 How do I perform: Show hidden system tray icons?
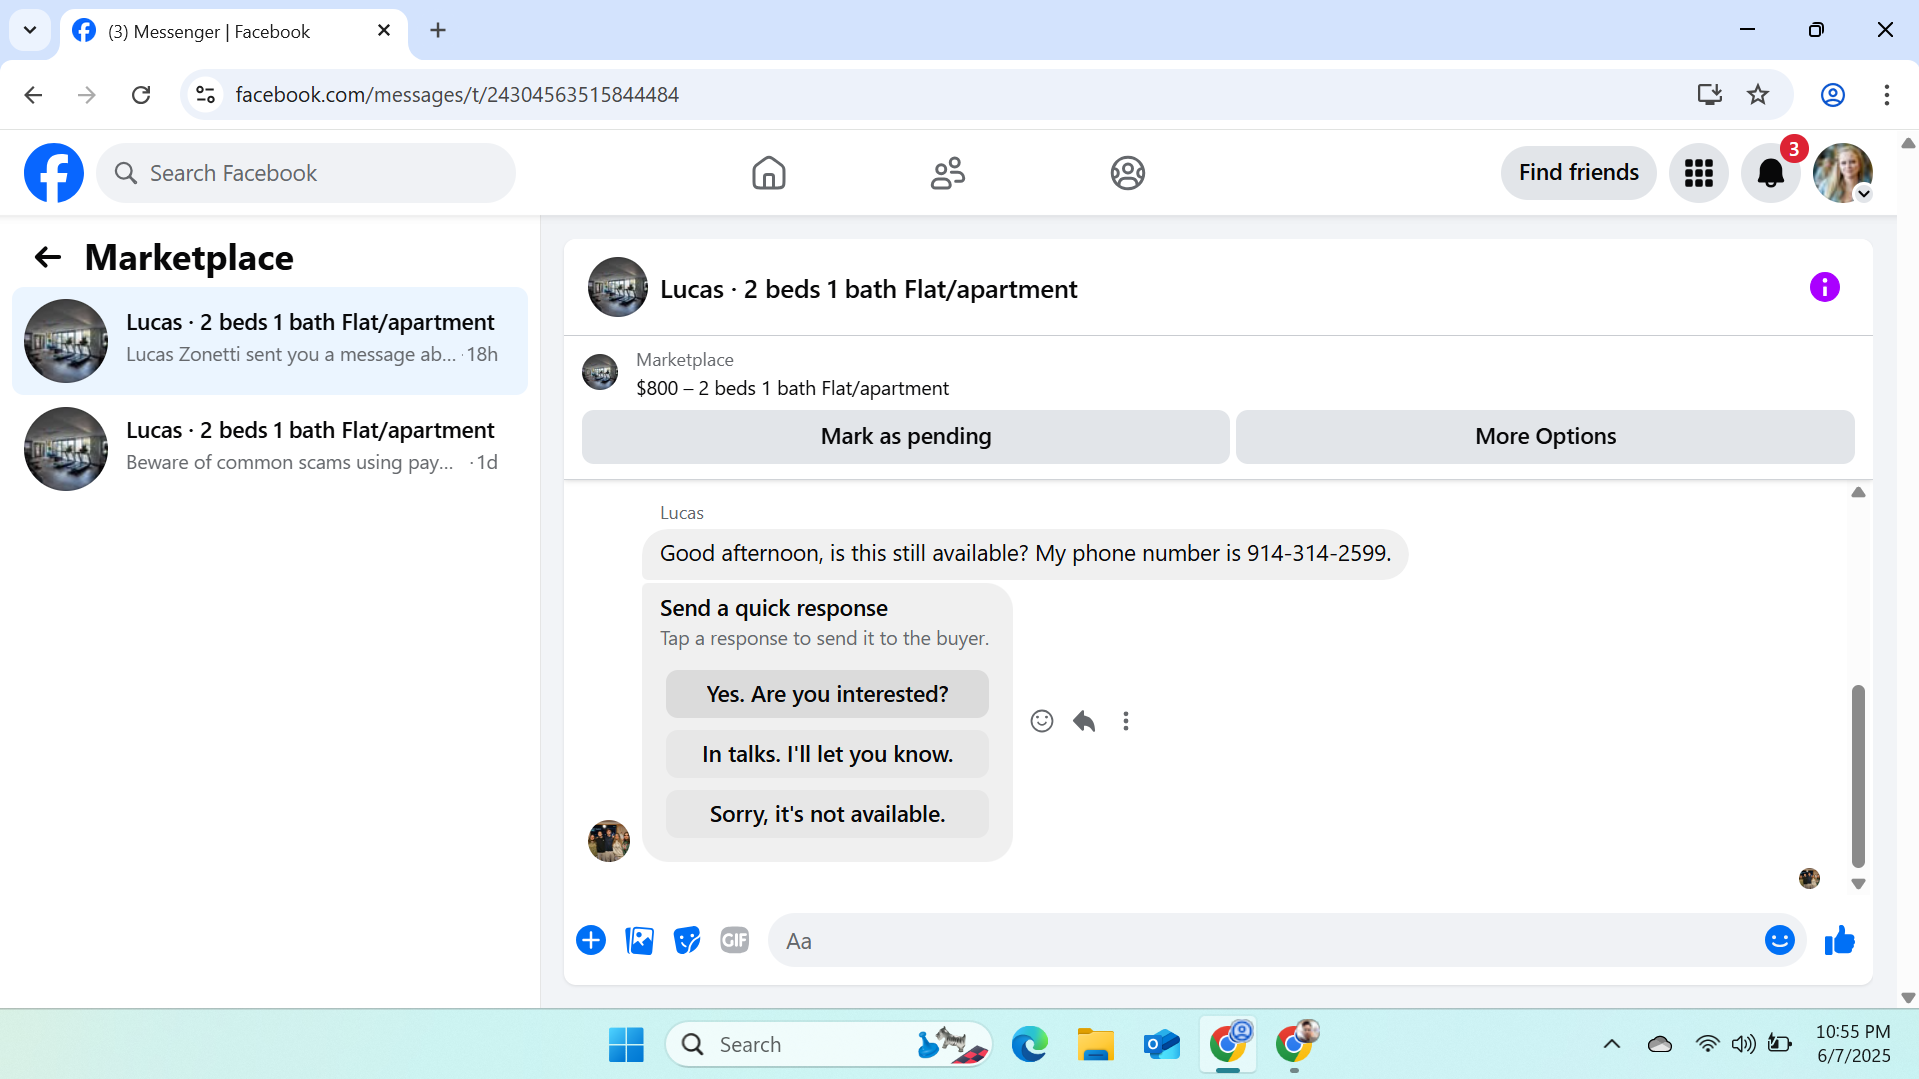(x=1611, y=1044)
